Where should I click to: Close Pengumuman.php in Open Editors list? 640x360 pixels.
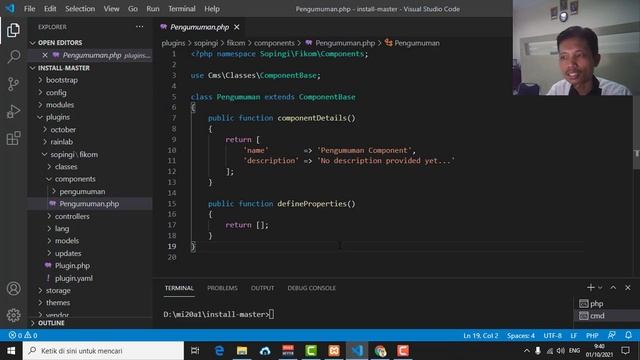[45, 55]
